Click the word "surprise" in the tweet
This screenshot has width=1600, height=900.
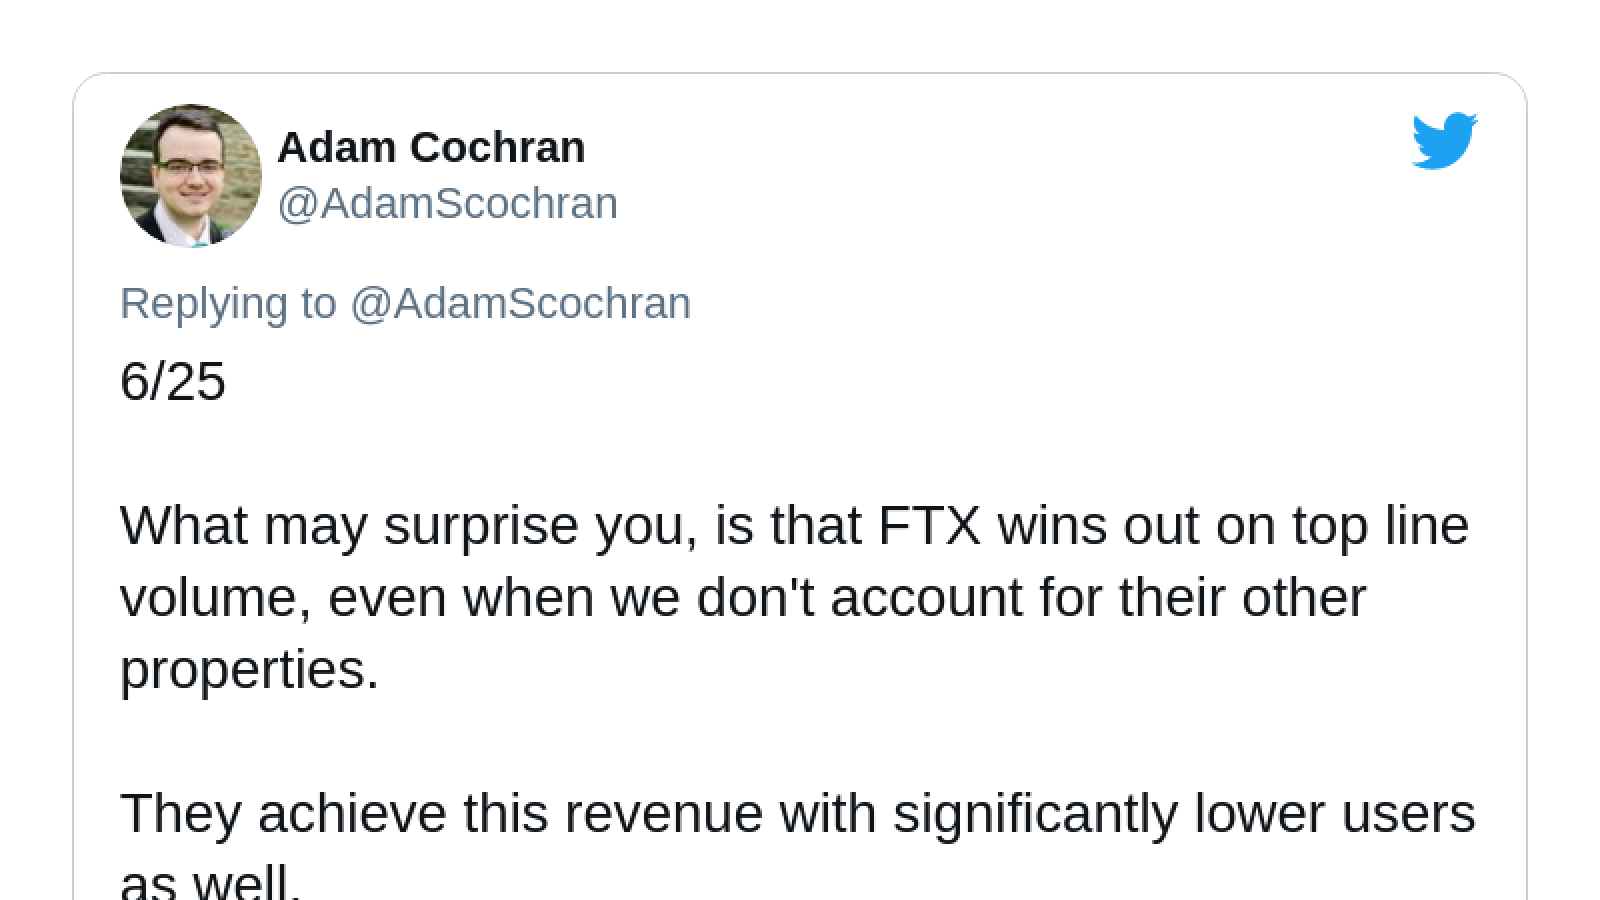click(x=481, y=528)
